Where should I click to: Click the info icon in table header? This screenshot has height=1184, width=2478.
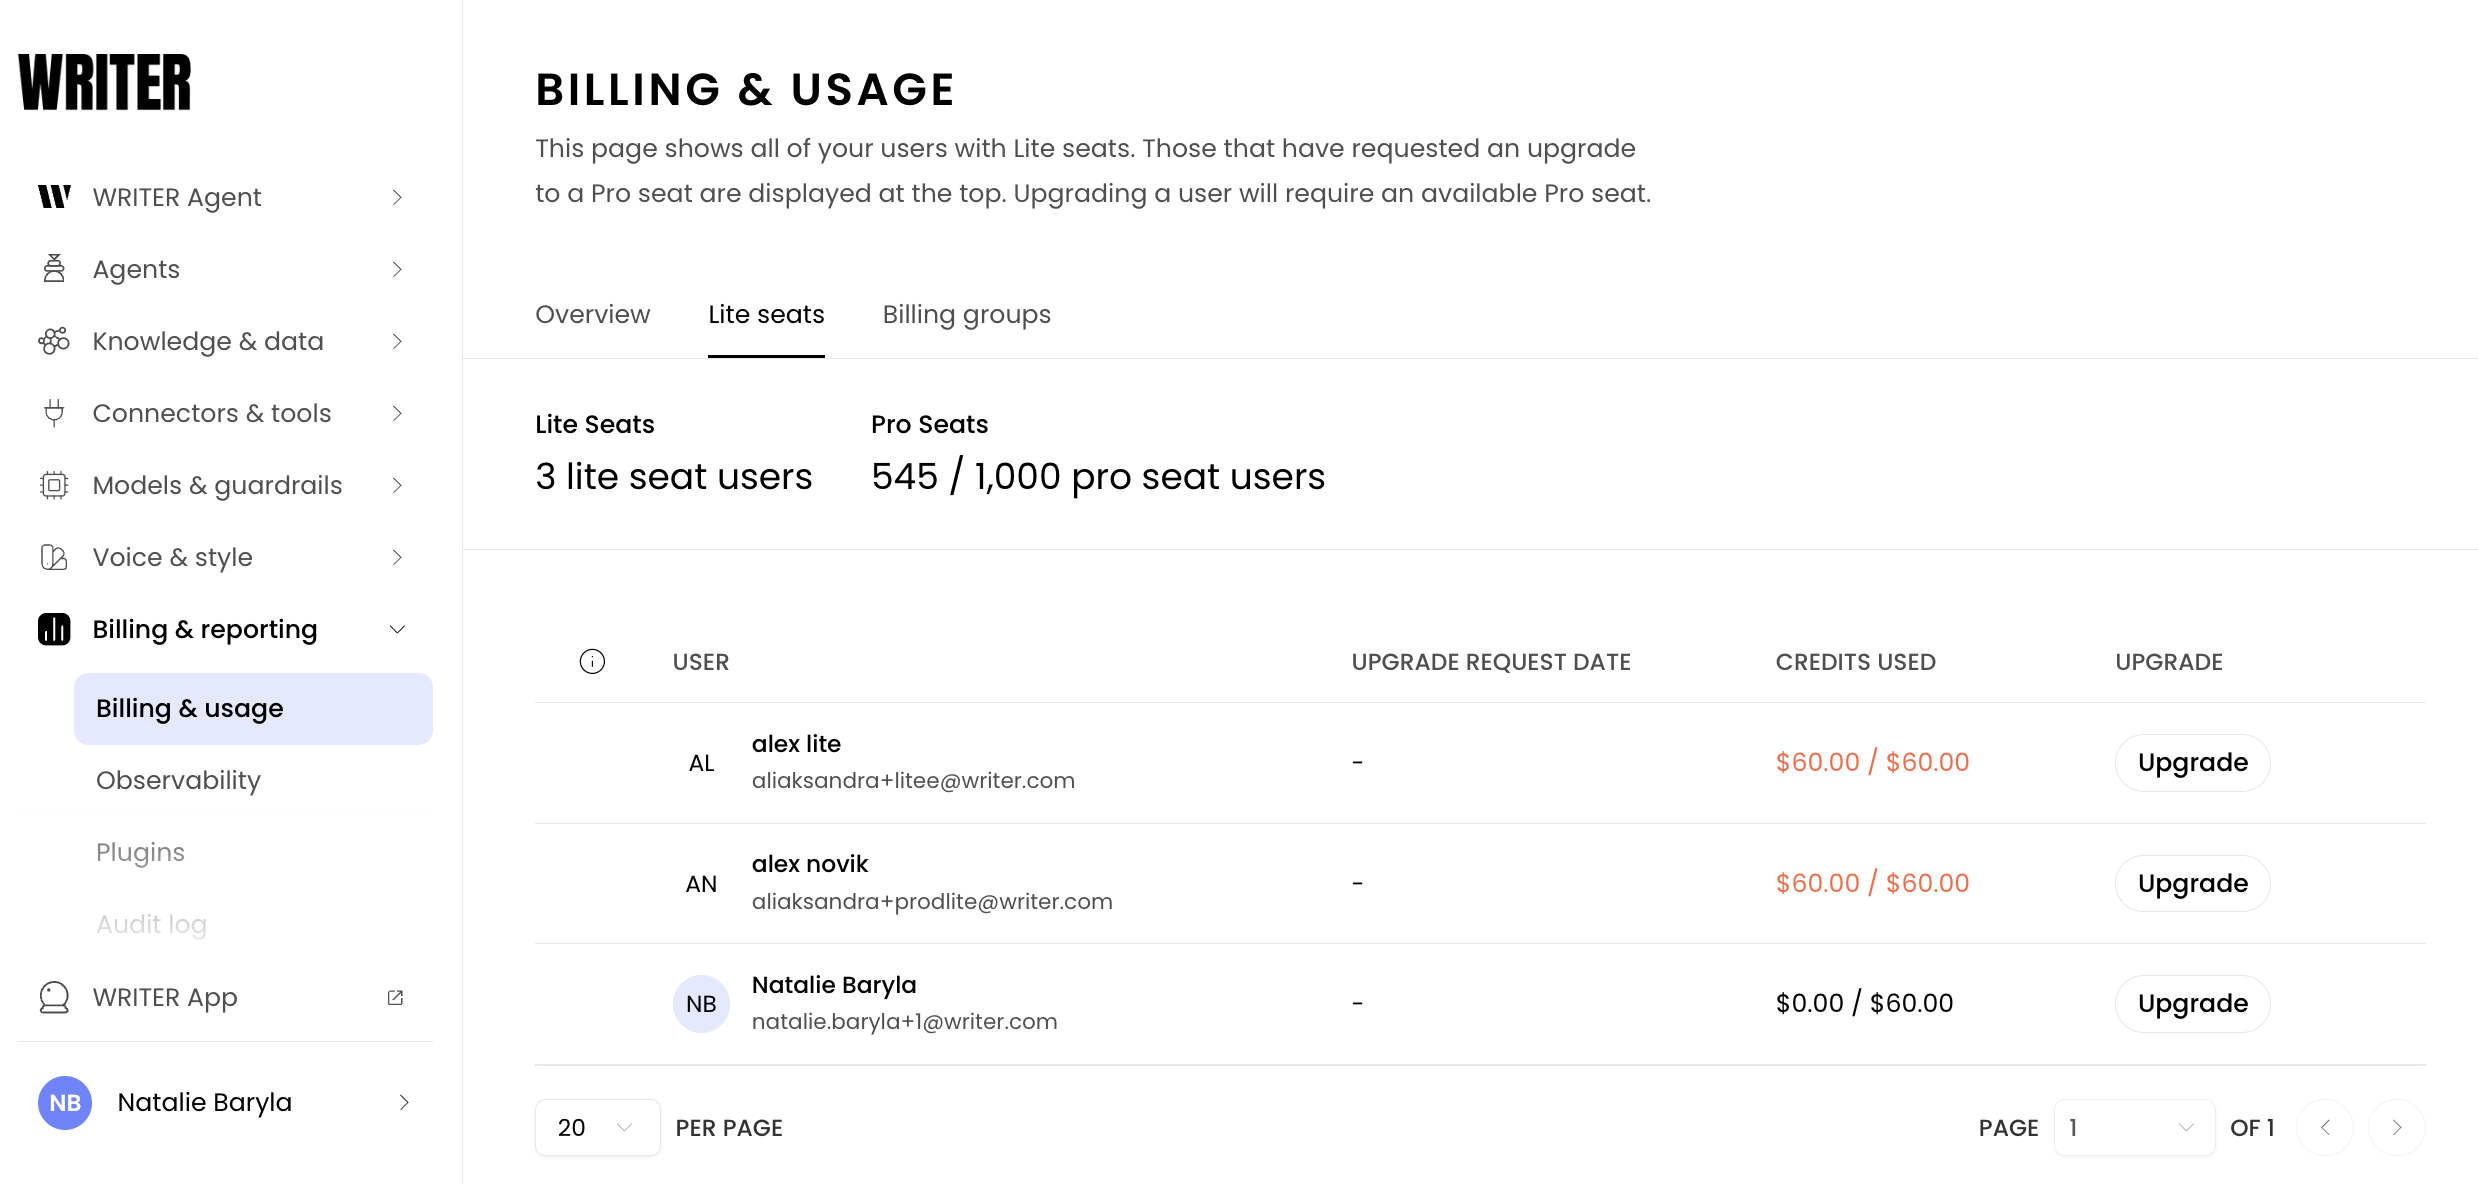pos(592,662)
